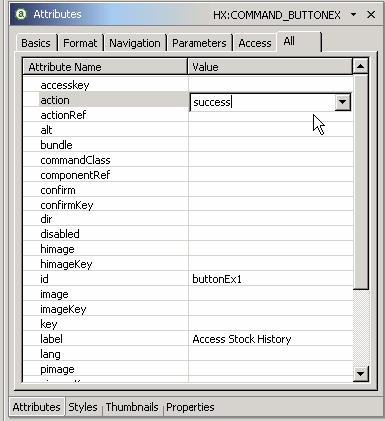This screenshot has height=421, width=385.
Task: Open the panel menu dropdown arrow
Action: click(353, 15)
